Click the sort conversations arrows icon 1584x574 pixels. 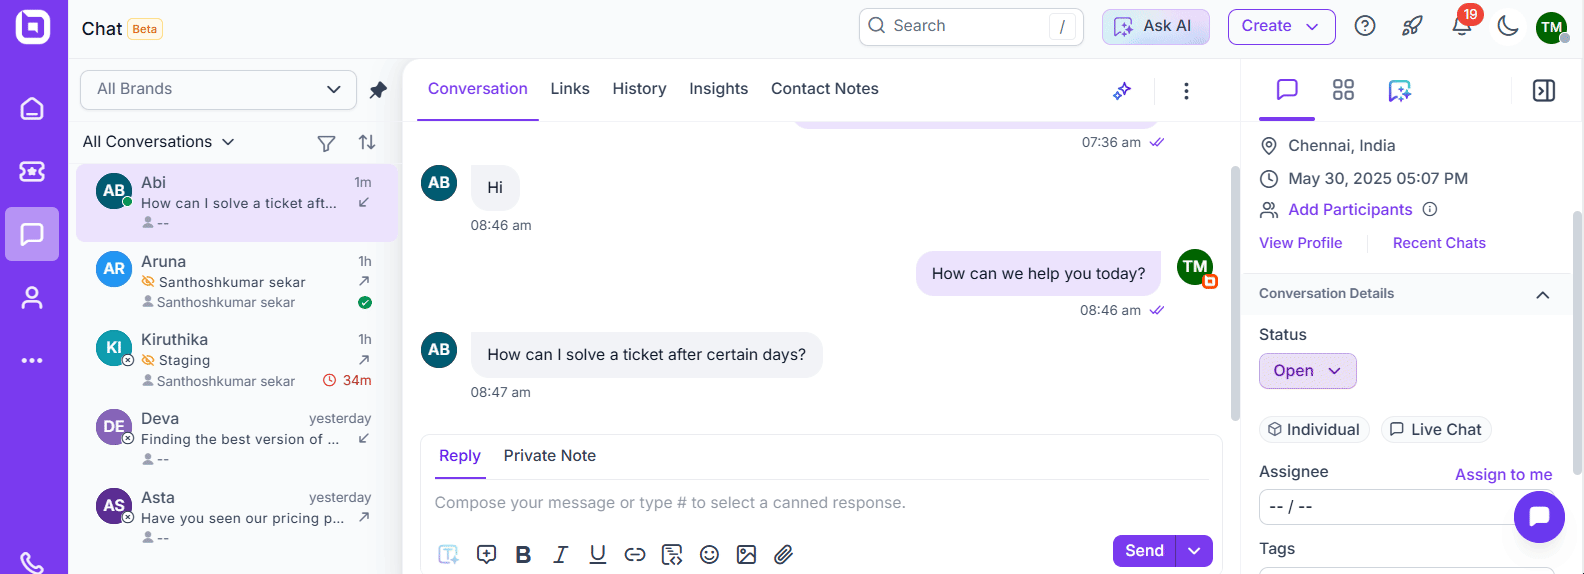(x=367, y=142)
